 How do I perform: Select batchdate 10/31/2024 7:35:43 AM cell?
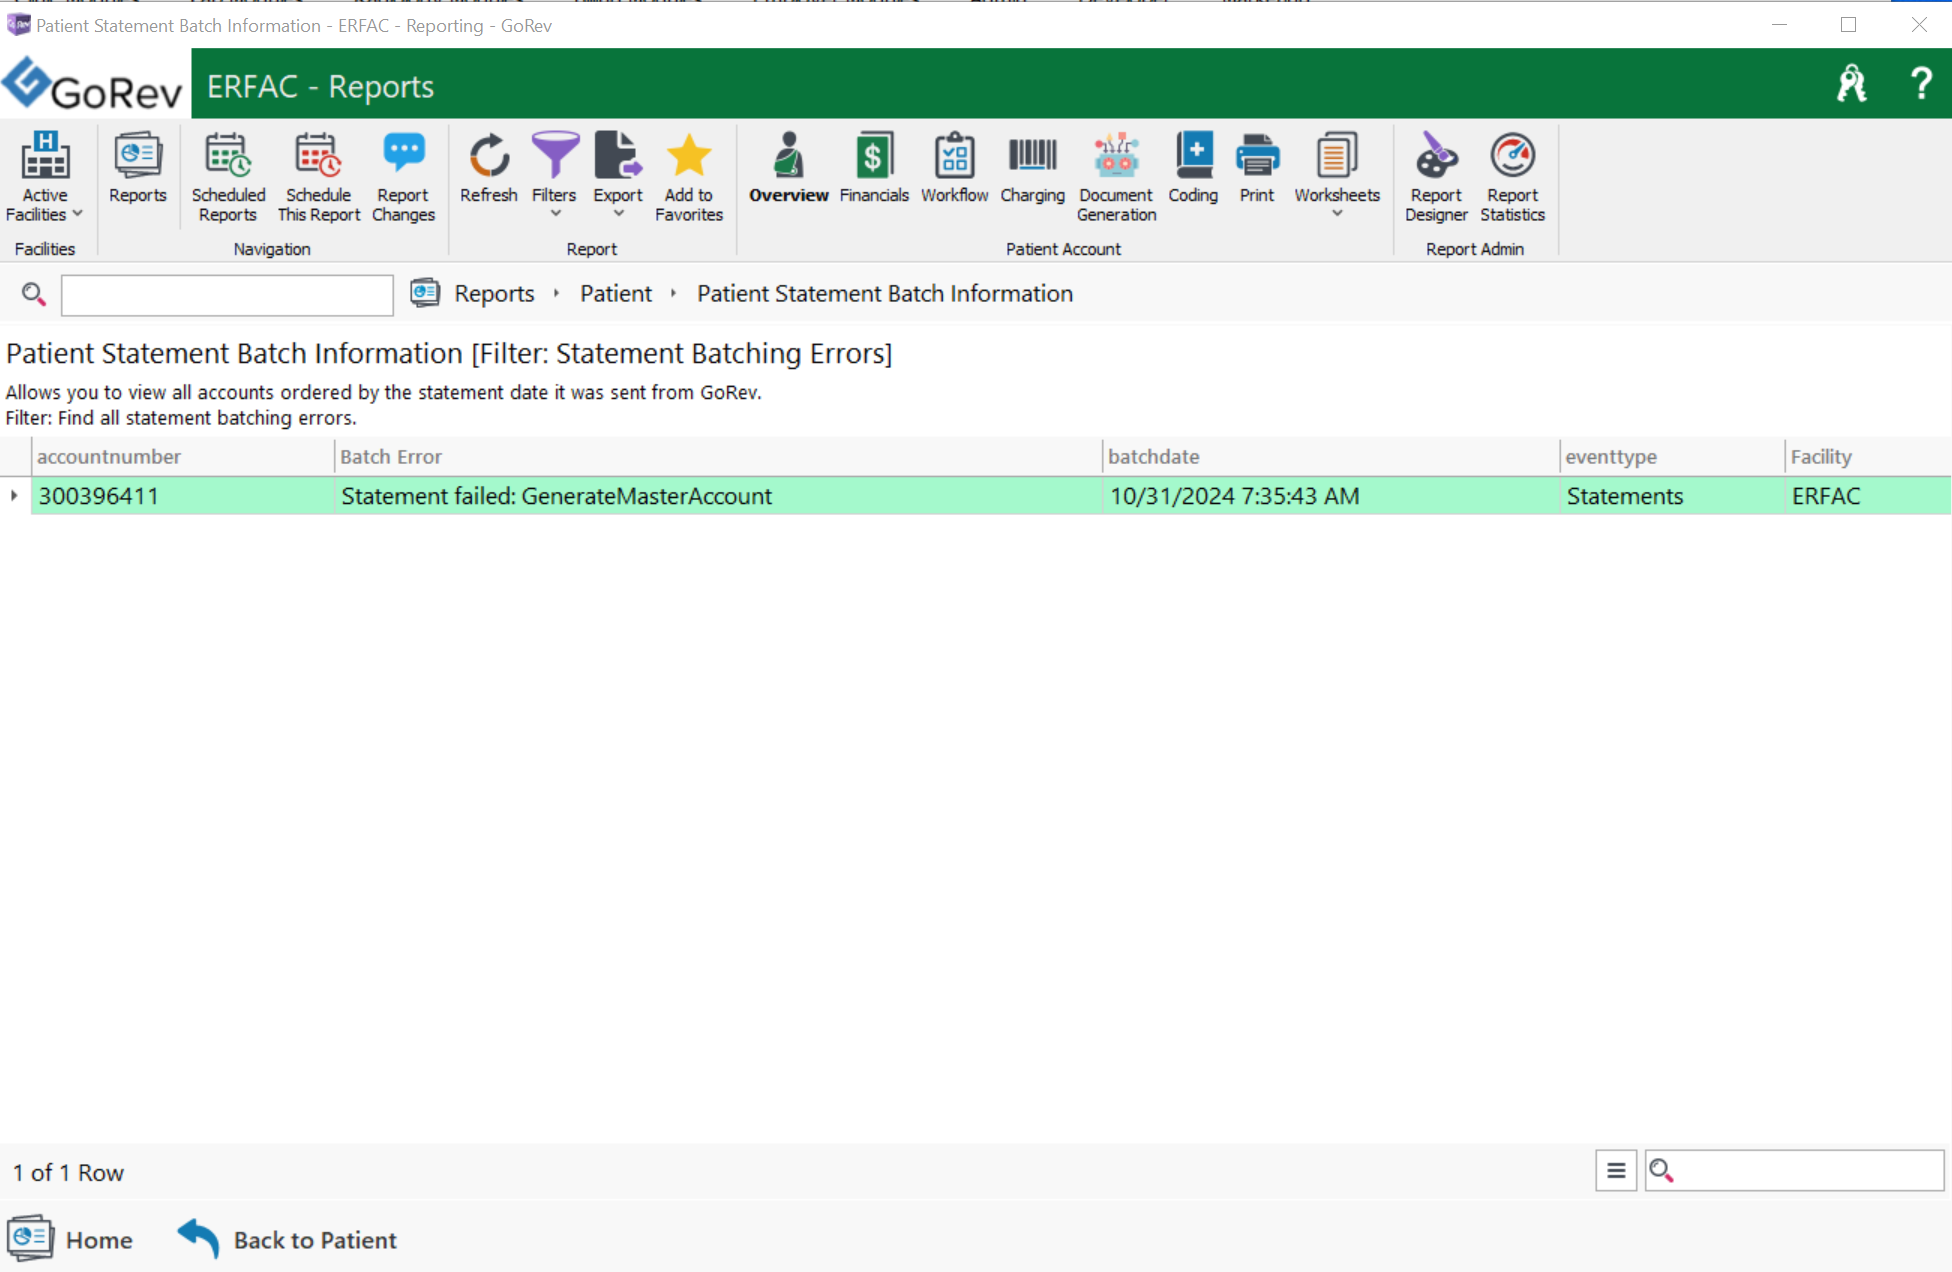point(1331,496)
